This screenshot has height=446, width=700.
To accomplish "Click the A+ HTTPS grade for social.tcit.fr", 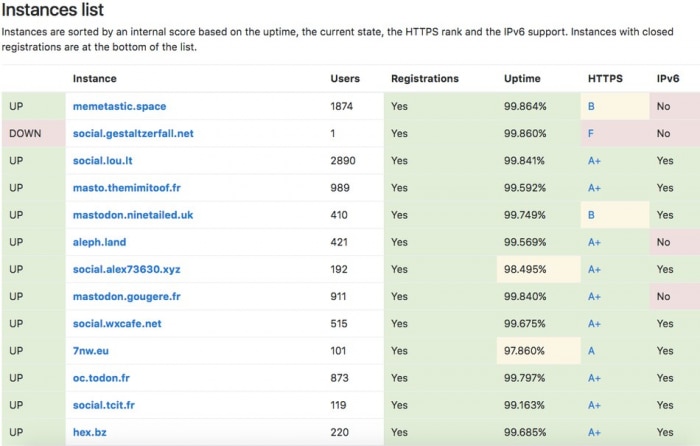I will pos(594,405).
